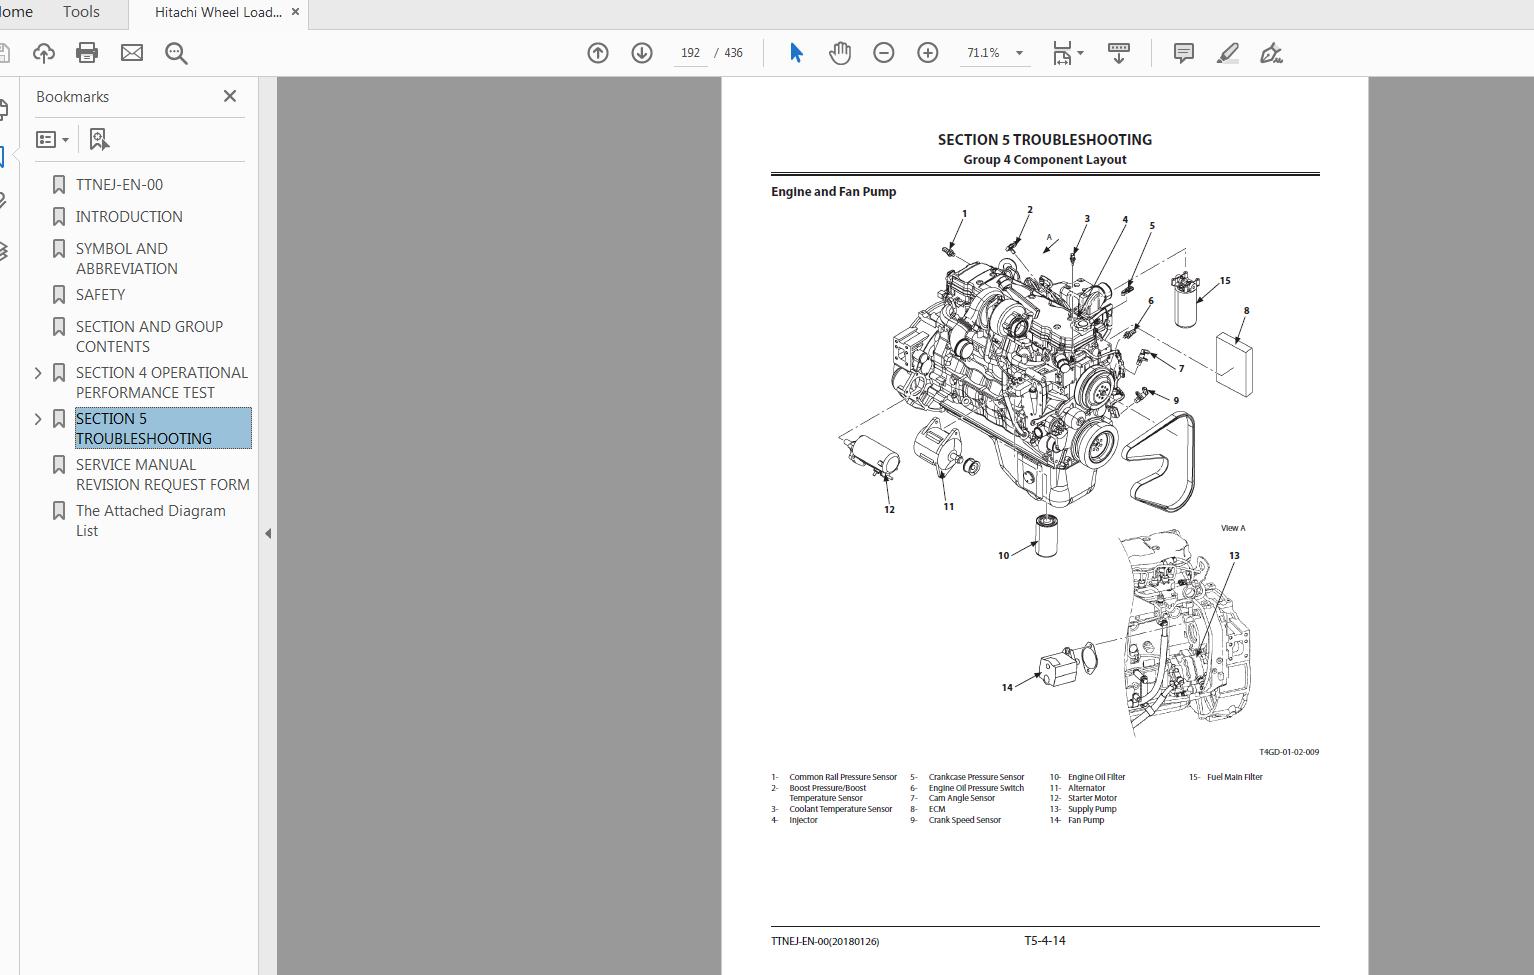Go to the next page with the down arrow

pos(642,53)
